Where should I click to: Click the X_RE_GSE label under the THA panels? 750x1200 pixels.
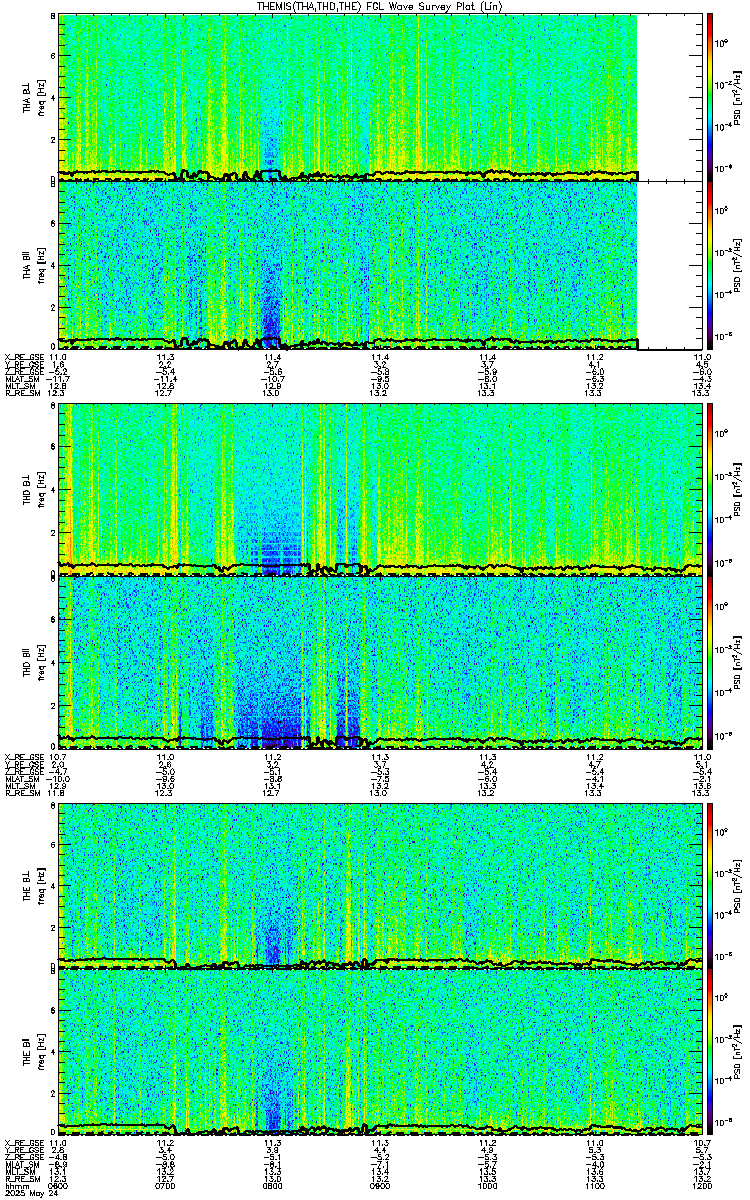click(x=21, y=356)
